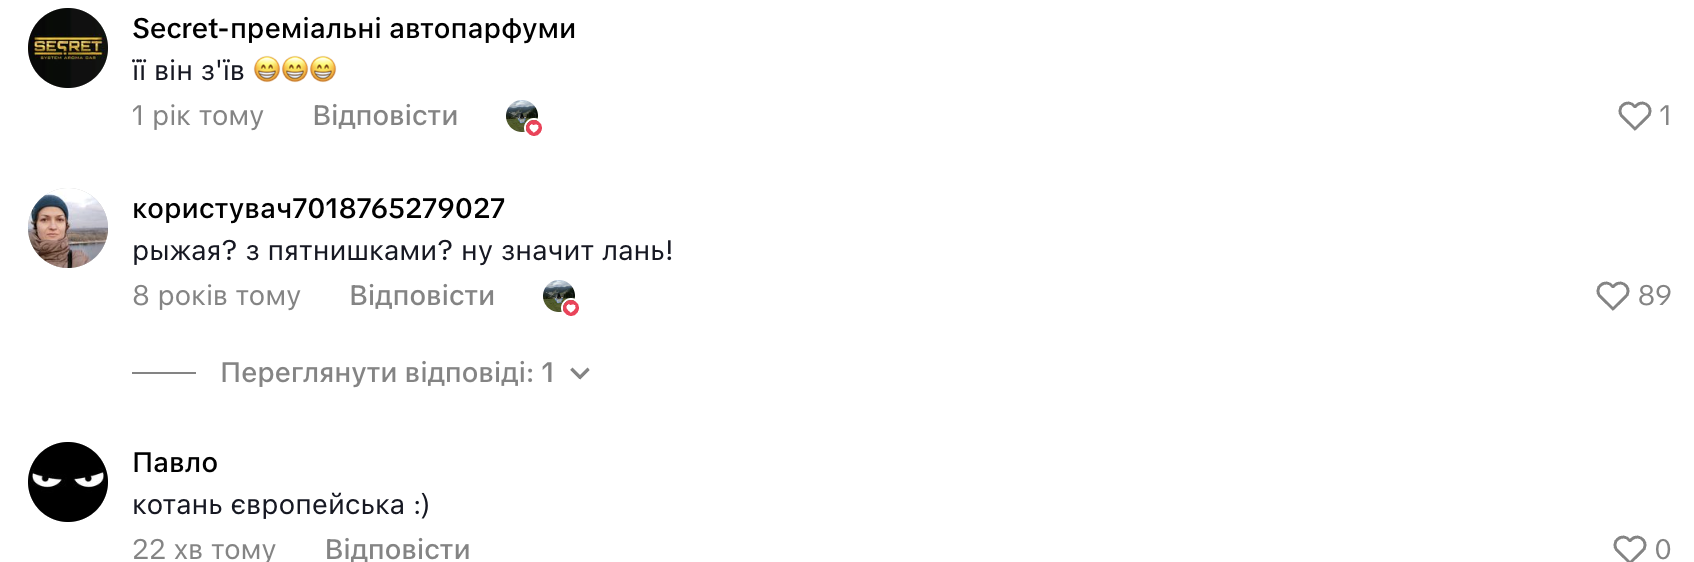This screenshot has height=562, width=1694.
Task: Open the Secret-преміальні автопарфуми username link
Action: coord(354,29)
